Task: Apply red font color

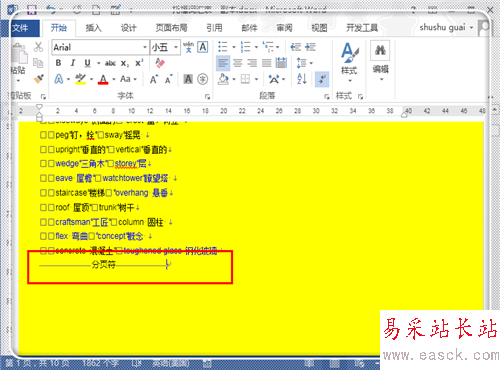Action: (103, 79)
